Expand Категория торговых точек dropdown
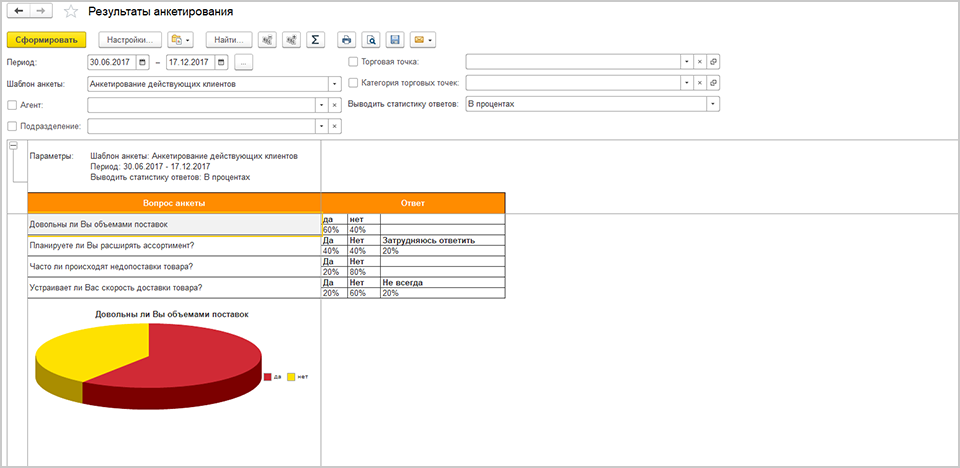The width and height of the screenshot is (960, 468). coord(688,83)
